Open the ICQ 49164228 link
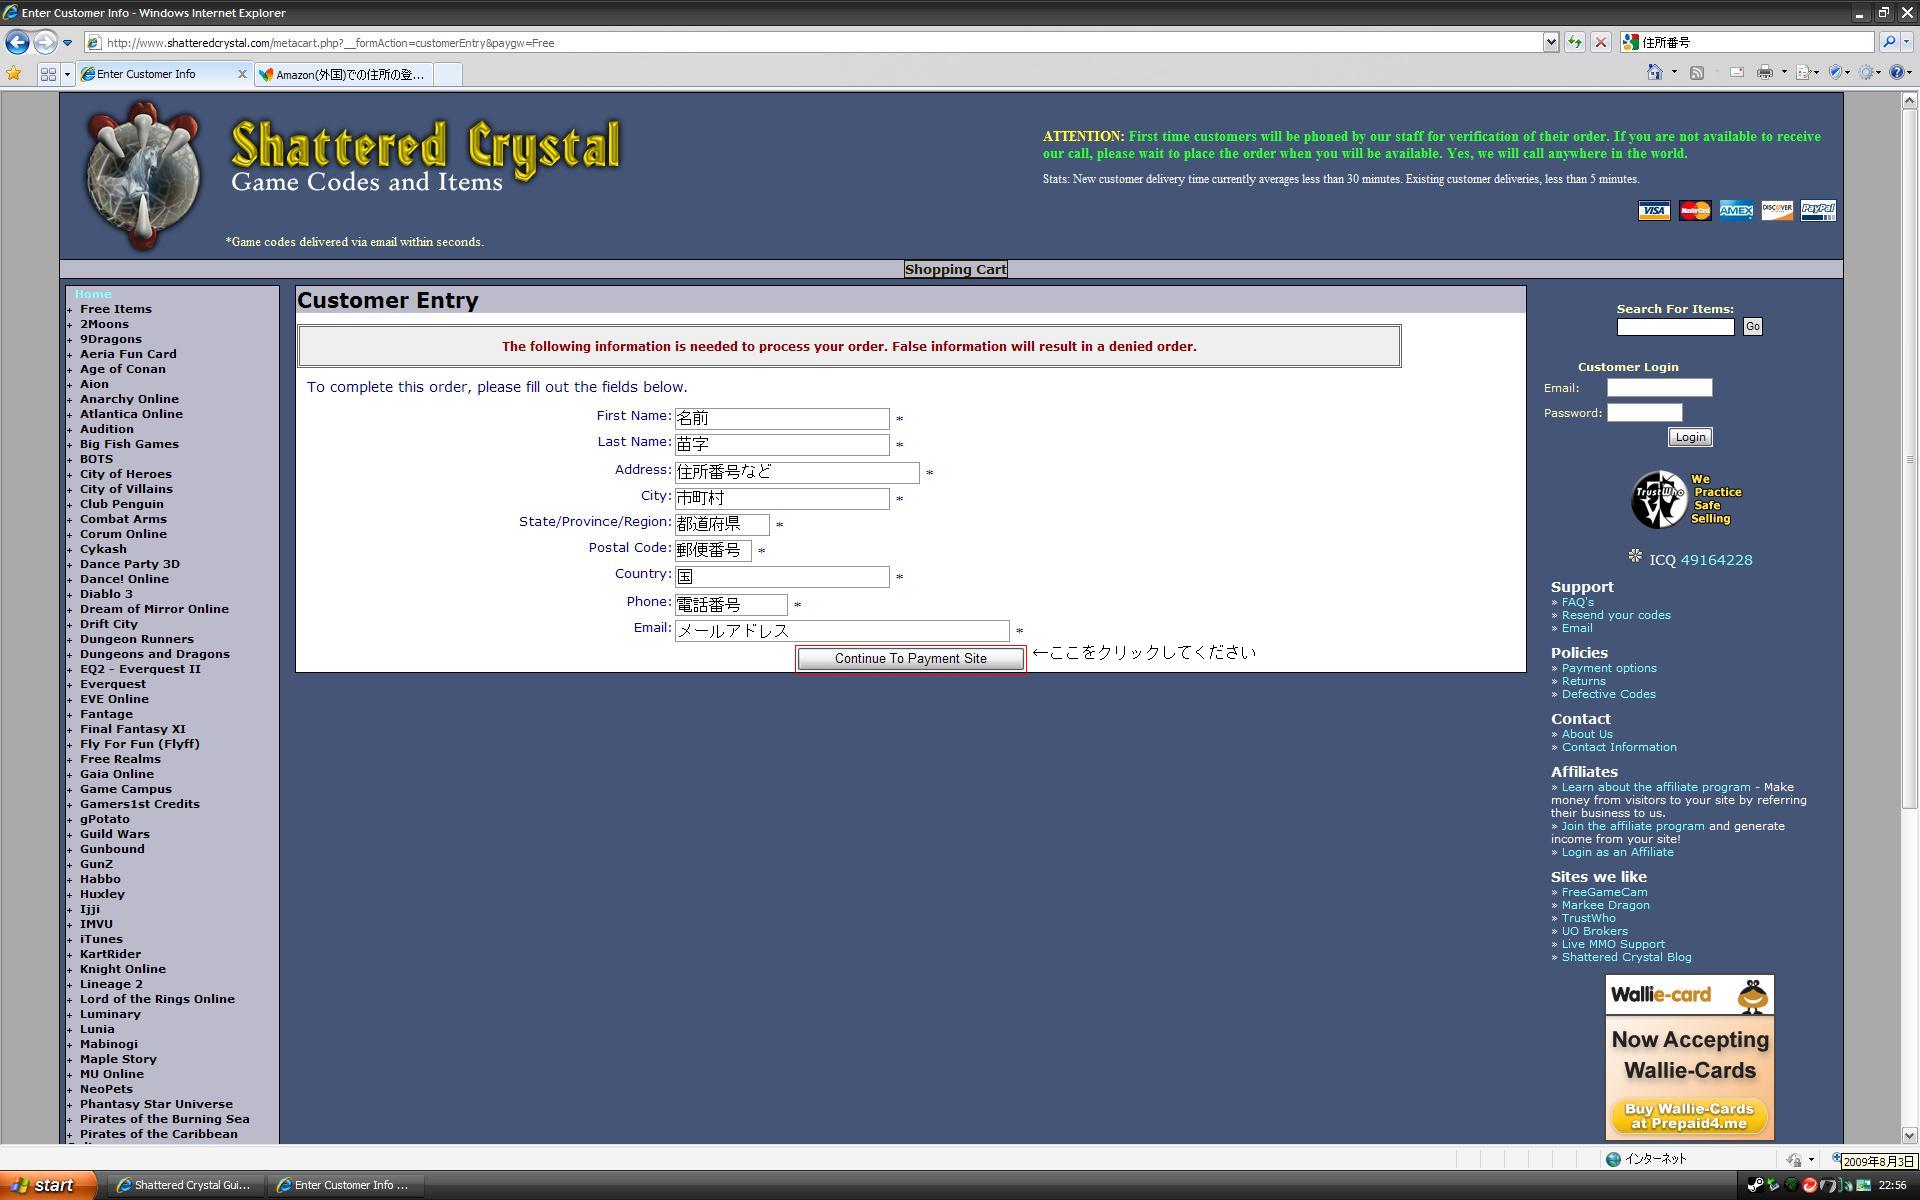Viewport: 1920px width, 1200px height. point(1716,560)
